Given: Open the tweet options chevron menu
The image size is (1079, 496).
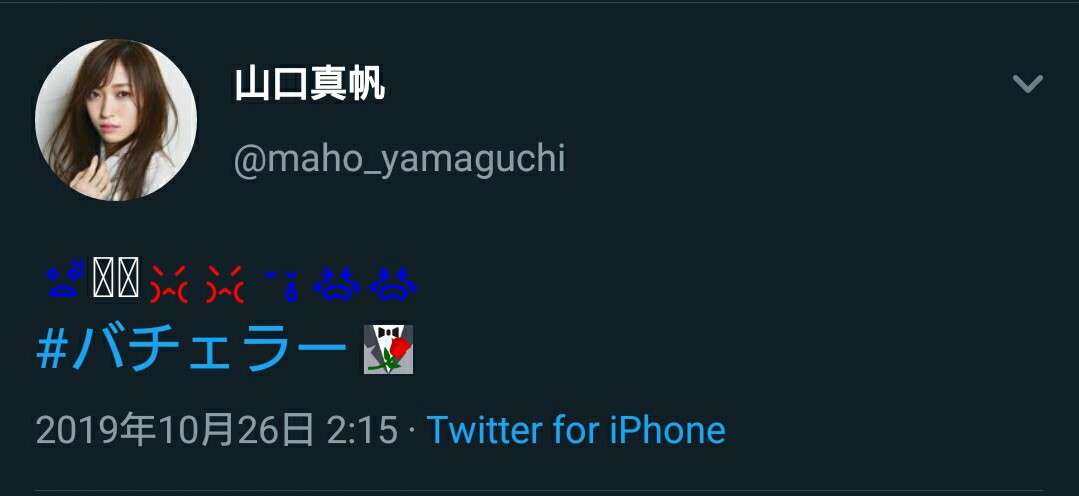Looking at the screenshot, I should (x=1027, y=84).
